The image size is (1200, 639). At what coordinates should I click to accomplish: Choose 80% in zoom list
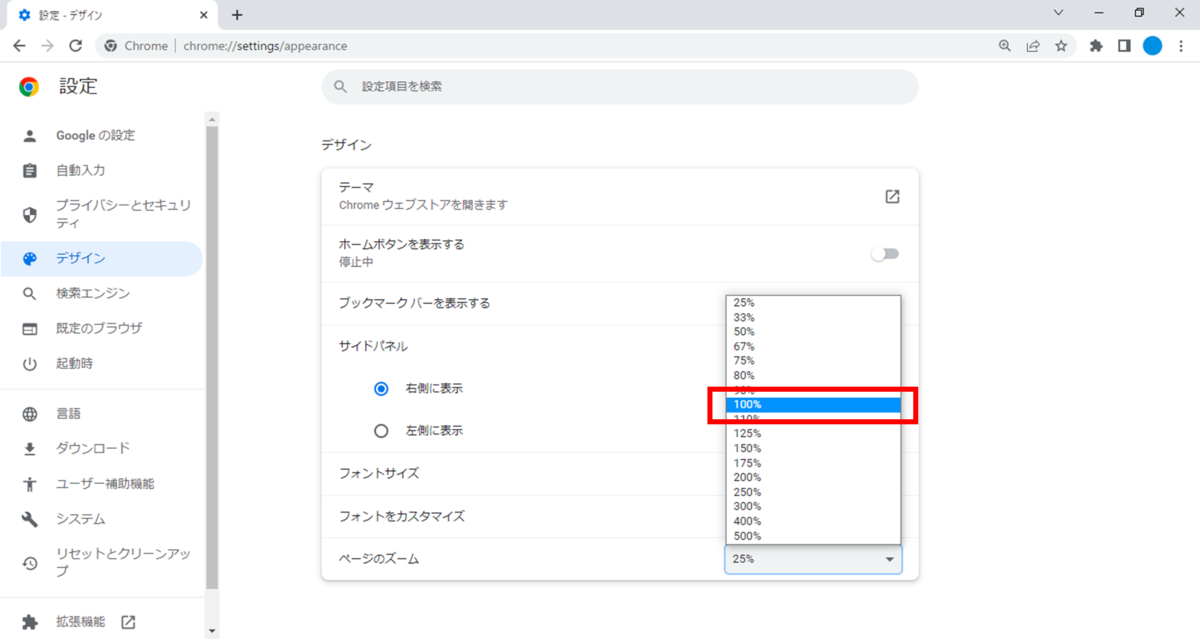(813, 375)
